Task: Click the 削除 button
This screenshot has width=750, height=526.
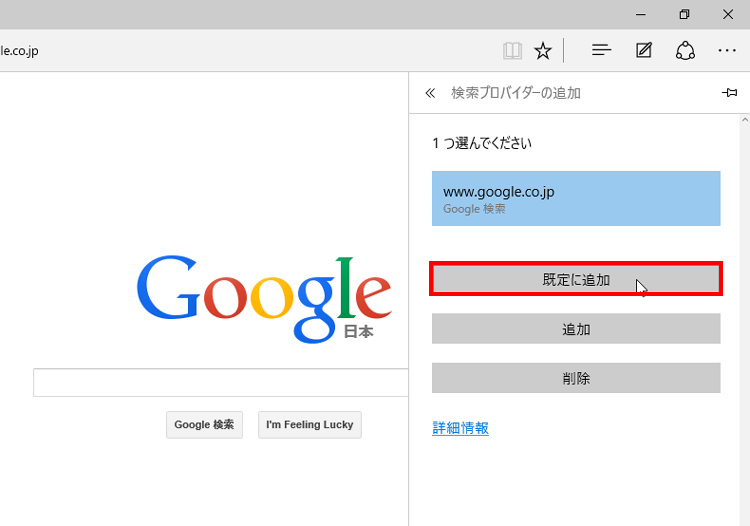Action: (575, 378)
